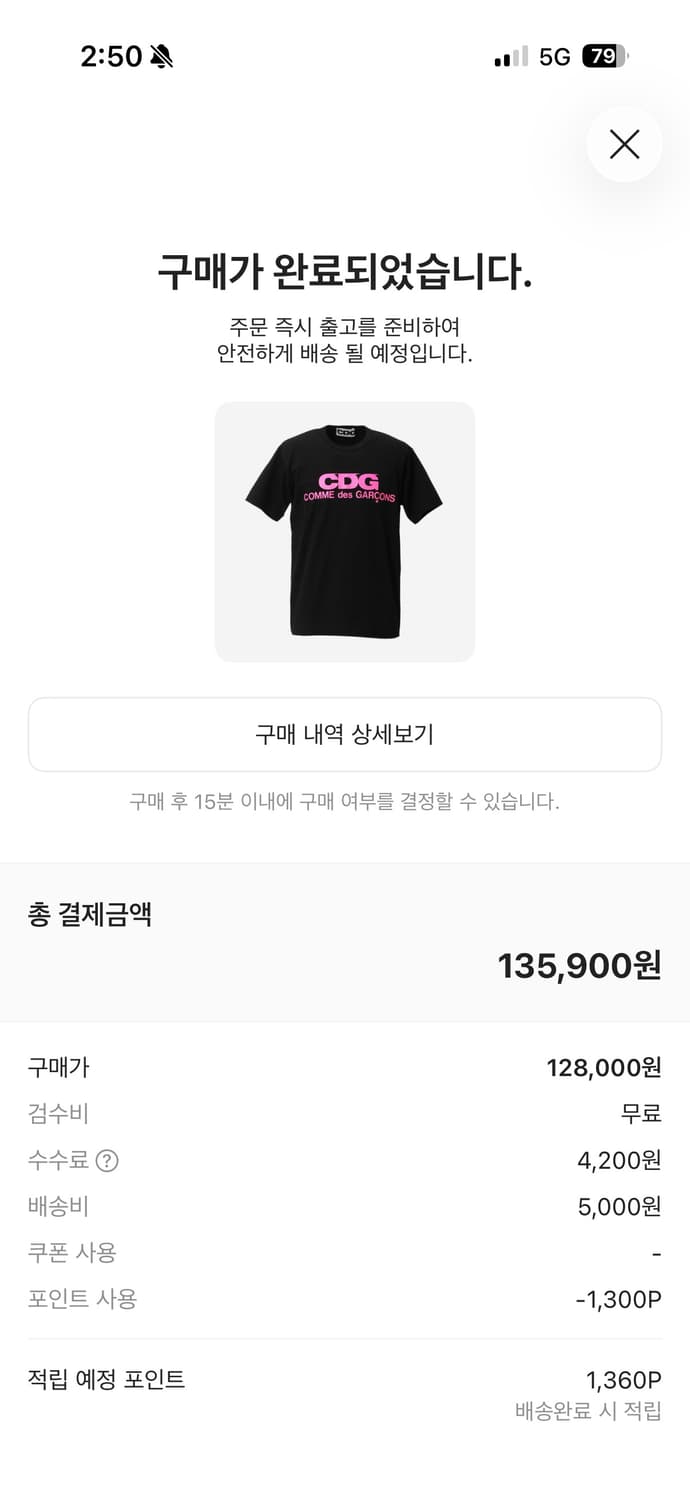
Task: Tap the 15-minute purchase decision notice
Action: [345, 800]
